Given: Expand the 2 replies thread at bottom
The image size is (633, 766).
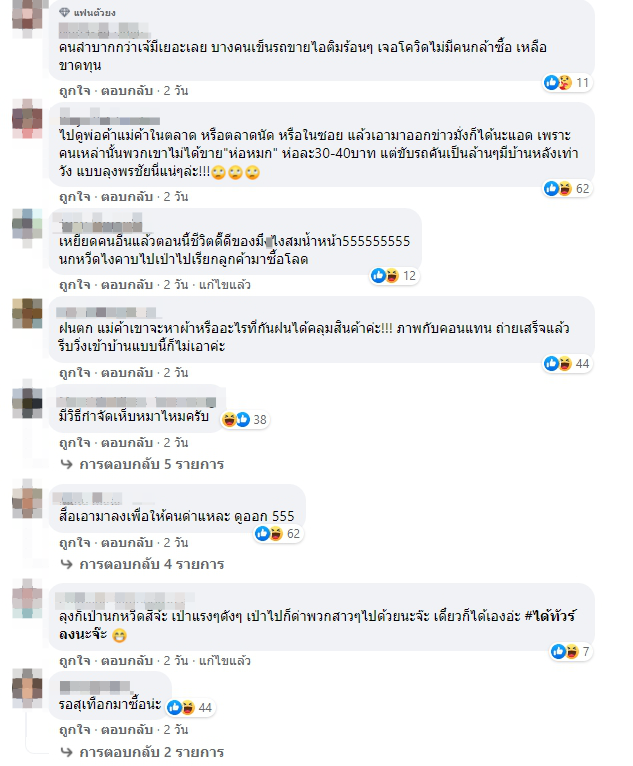Looking at the screenshot, I should point(142,752).
